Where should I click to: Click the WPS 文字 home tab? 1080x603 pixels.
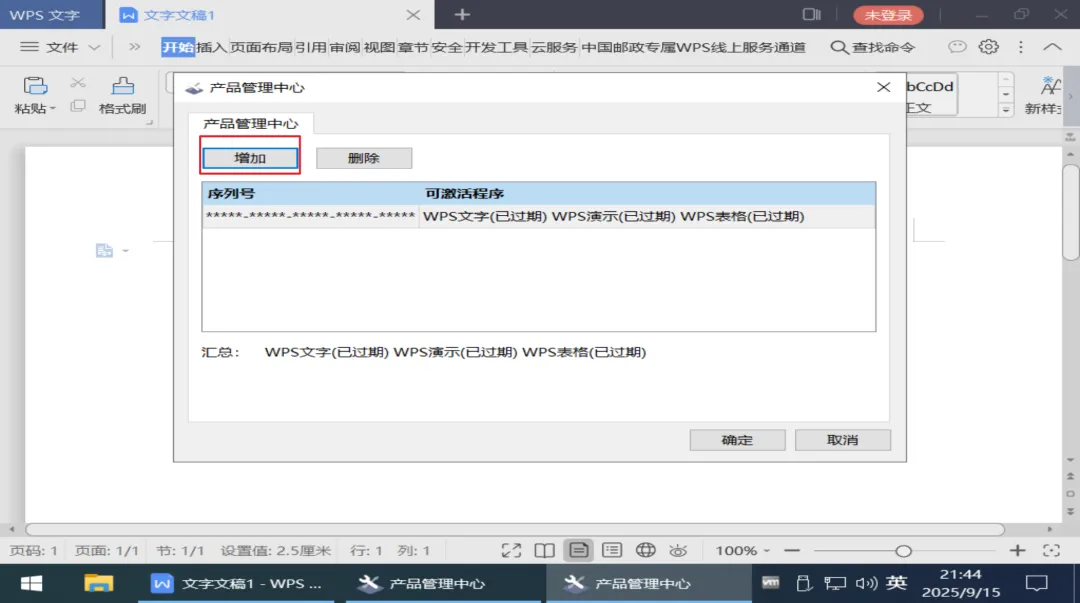click(45, 14)
